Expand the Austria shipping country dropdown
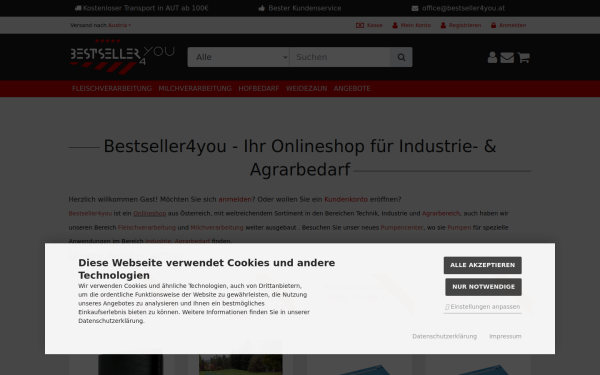The image size is (600, 375). [x=119, y=25]
